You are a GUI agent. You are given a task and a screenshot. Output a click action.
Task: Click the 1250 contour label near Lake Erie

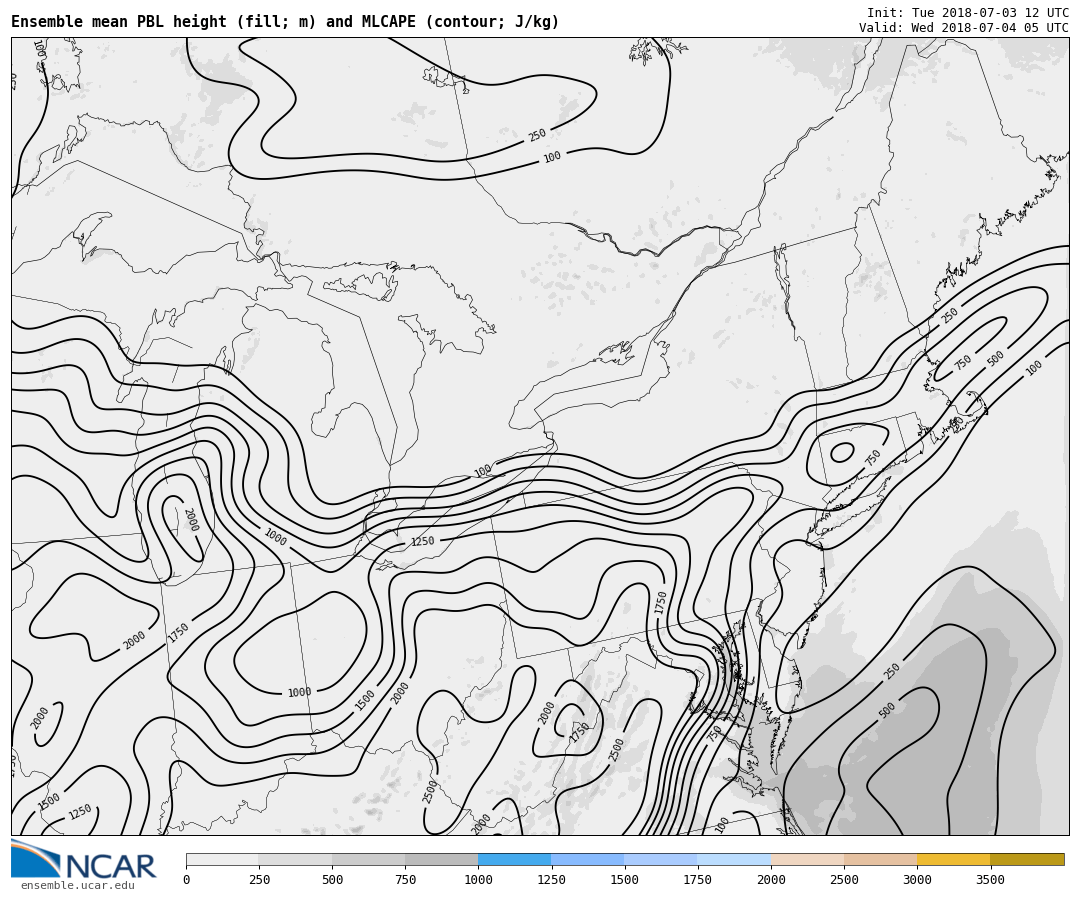pos(422,541)
